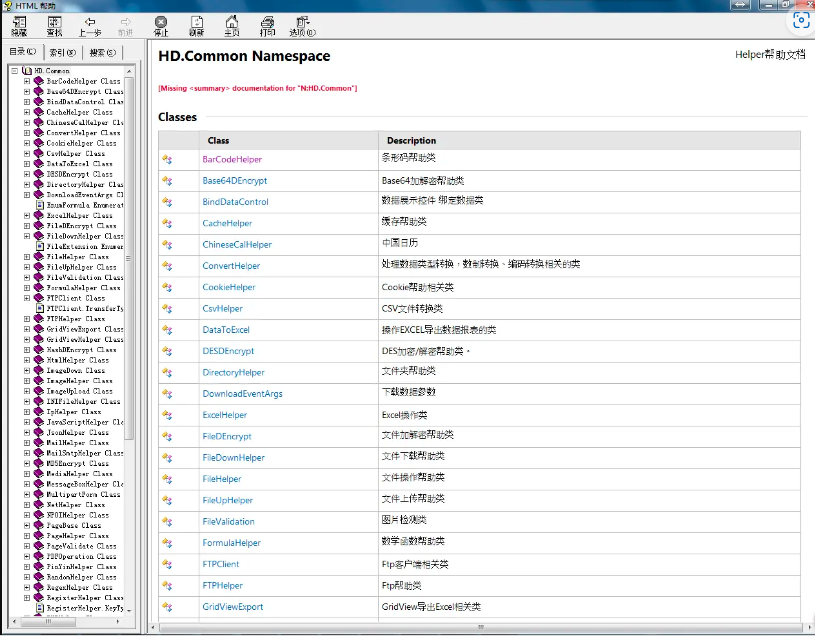Image resolution: width=815 pixels, height=636 pixels.
Task: Go to Home (主页) icon
Action: [x=231, y=25]
